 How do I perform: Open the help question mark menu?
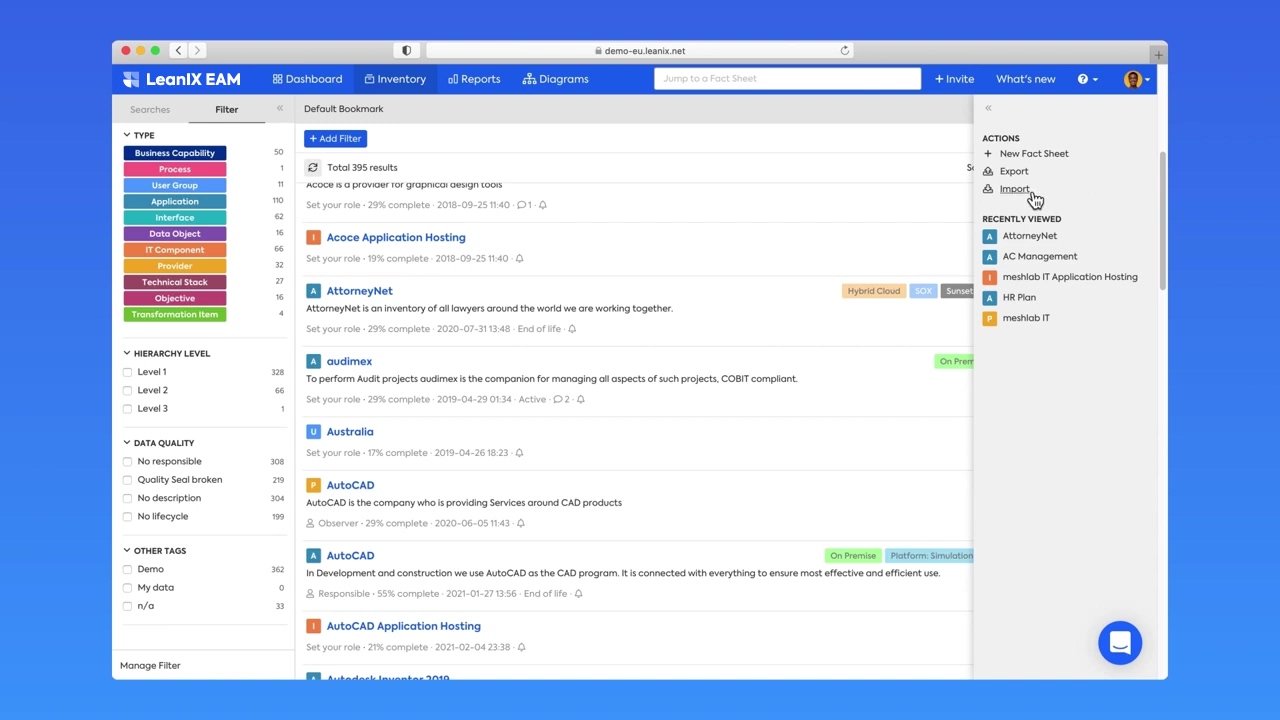(x=1087, y=79)
